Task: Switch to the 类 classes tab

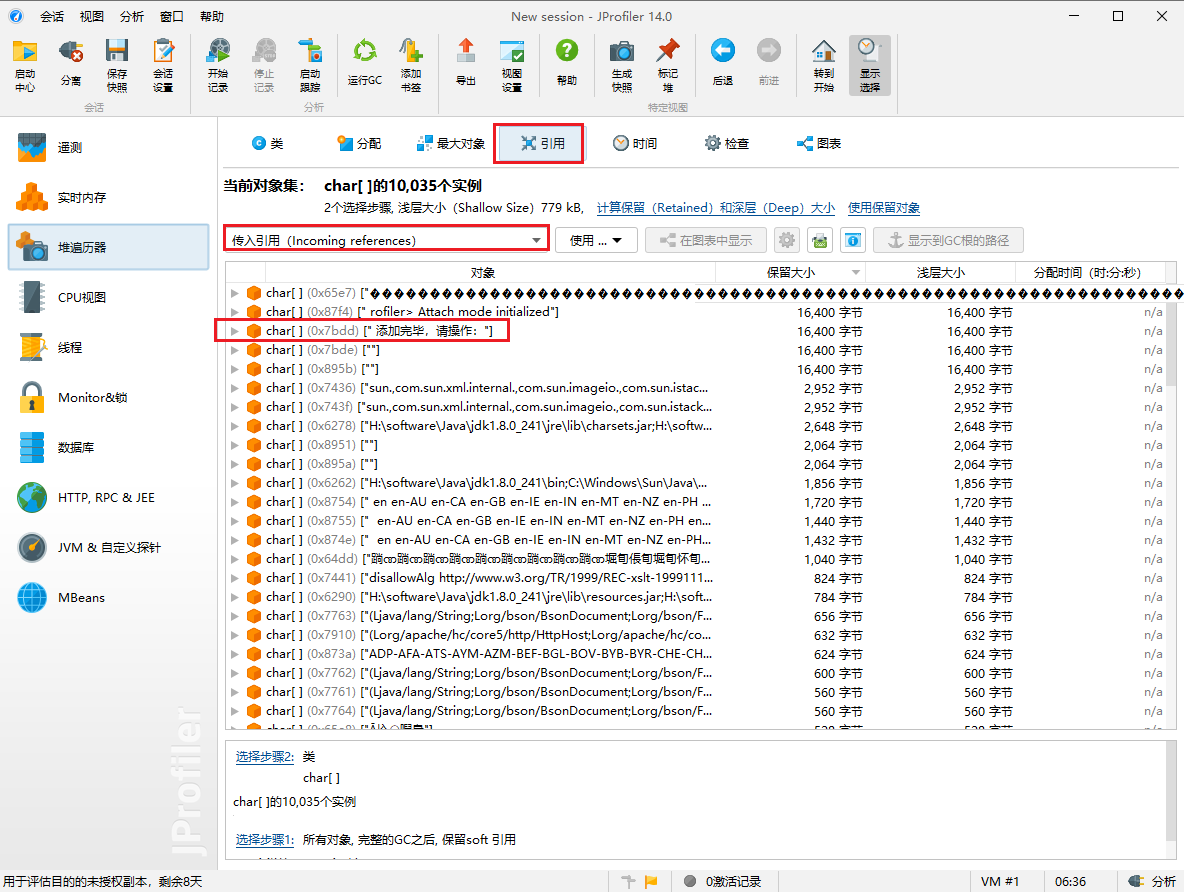Action: [268, 144]
